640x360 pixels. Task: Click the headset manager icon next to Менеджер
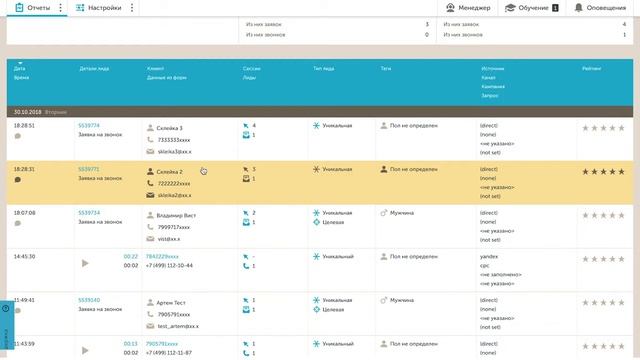(450, 8)
